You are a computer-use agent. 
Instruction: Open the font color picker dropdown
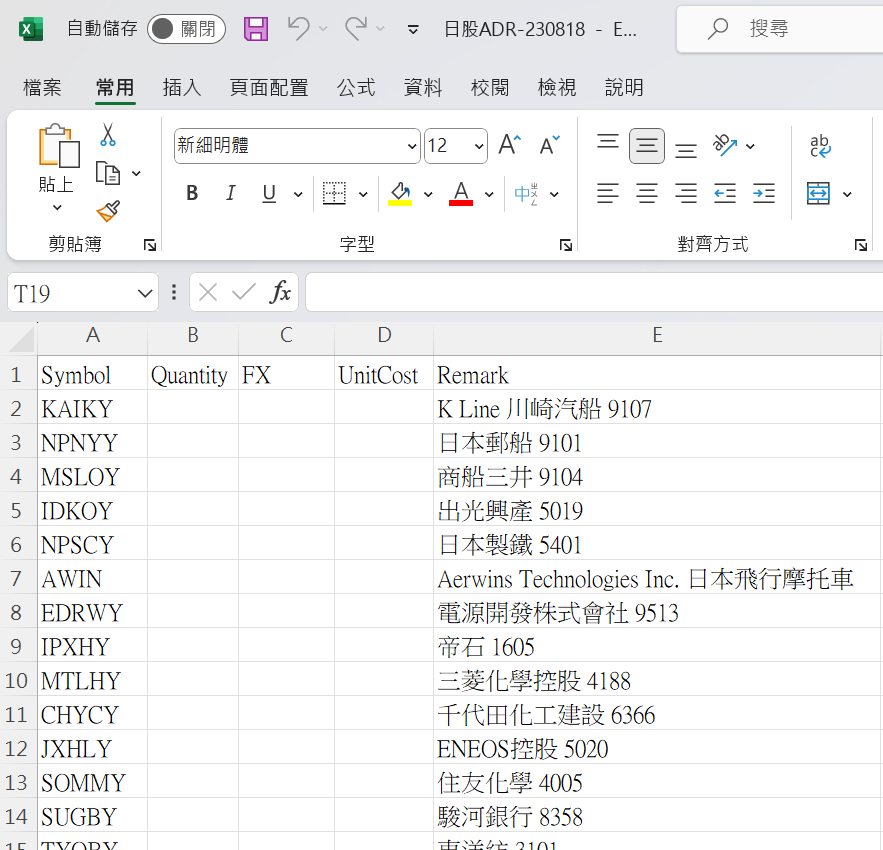point(489,194)
